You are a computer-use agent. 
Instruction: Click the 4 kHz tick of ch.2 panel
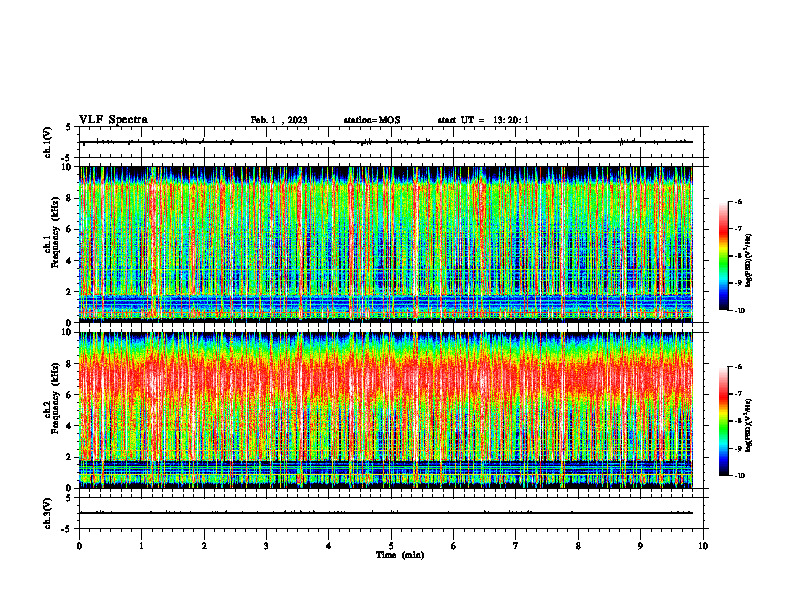point(70,426)
